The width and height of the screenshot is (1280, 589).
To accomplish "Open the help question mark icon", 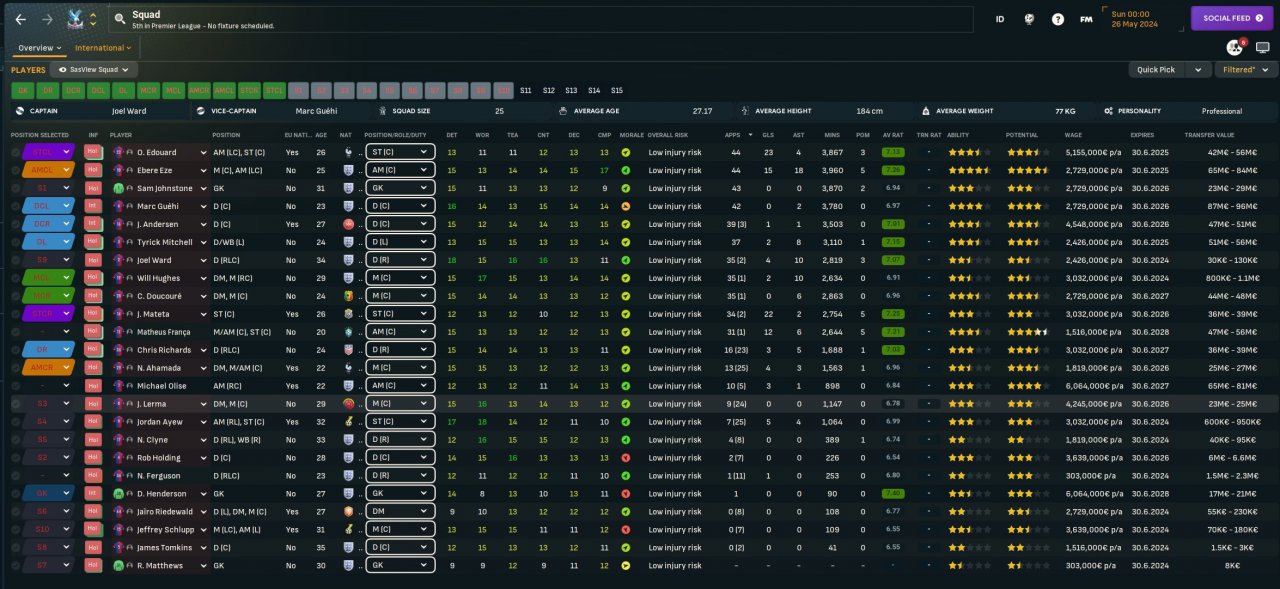I will click(x=1057, y=19).
